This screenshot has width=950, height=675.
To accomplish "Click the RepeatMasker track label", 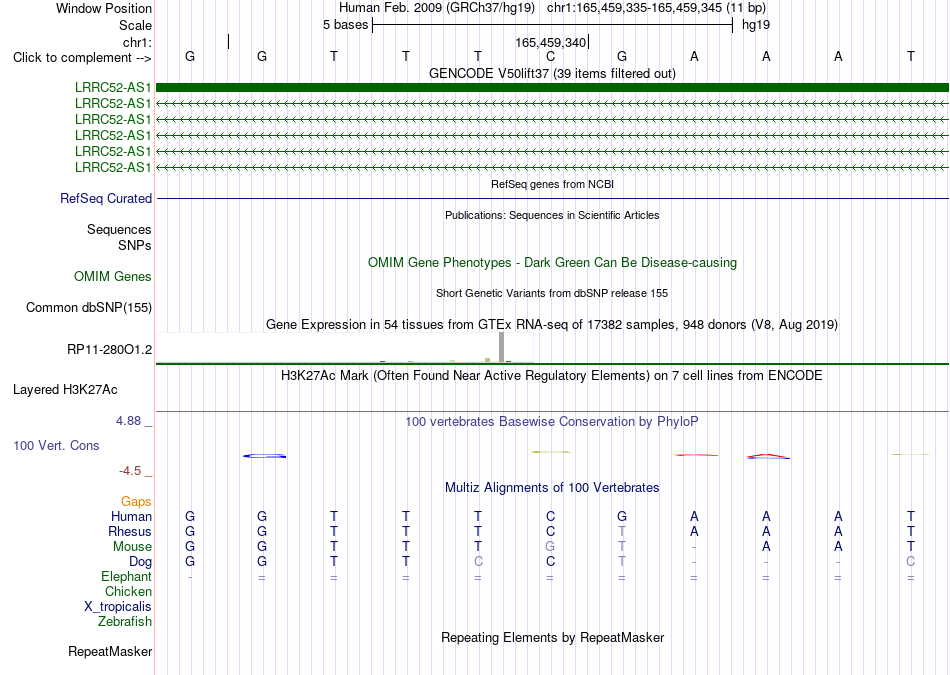I will pos(110,652).
